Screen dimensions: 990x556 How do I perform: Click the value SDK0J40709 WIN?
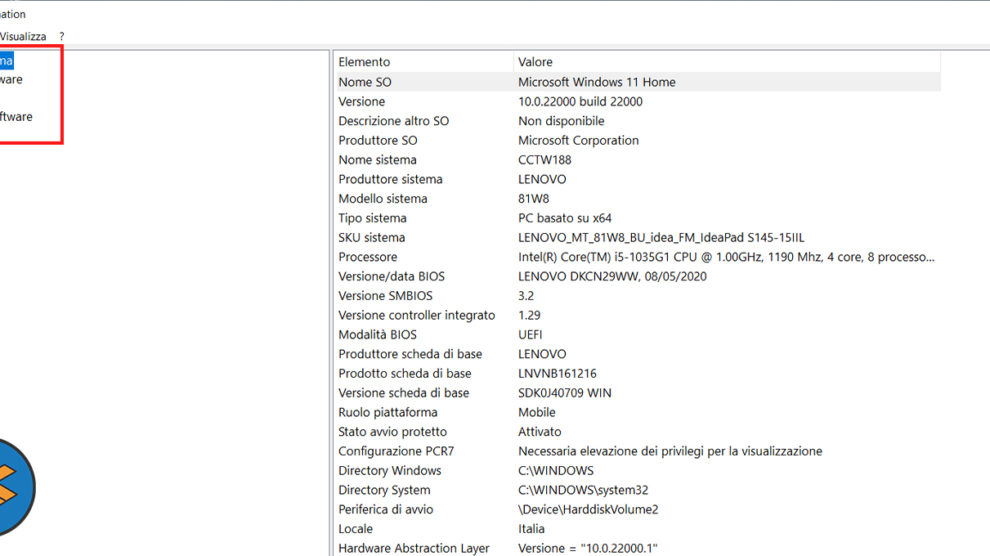pyautogui.click(x=564, y=393)
